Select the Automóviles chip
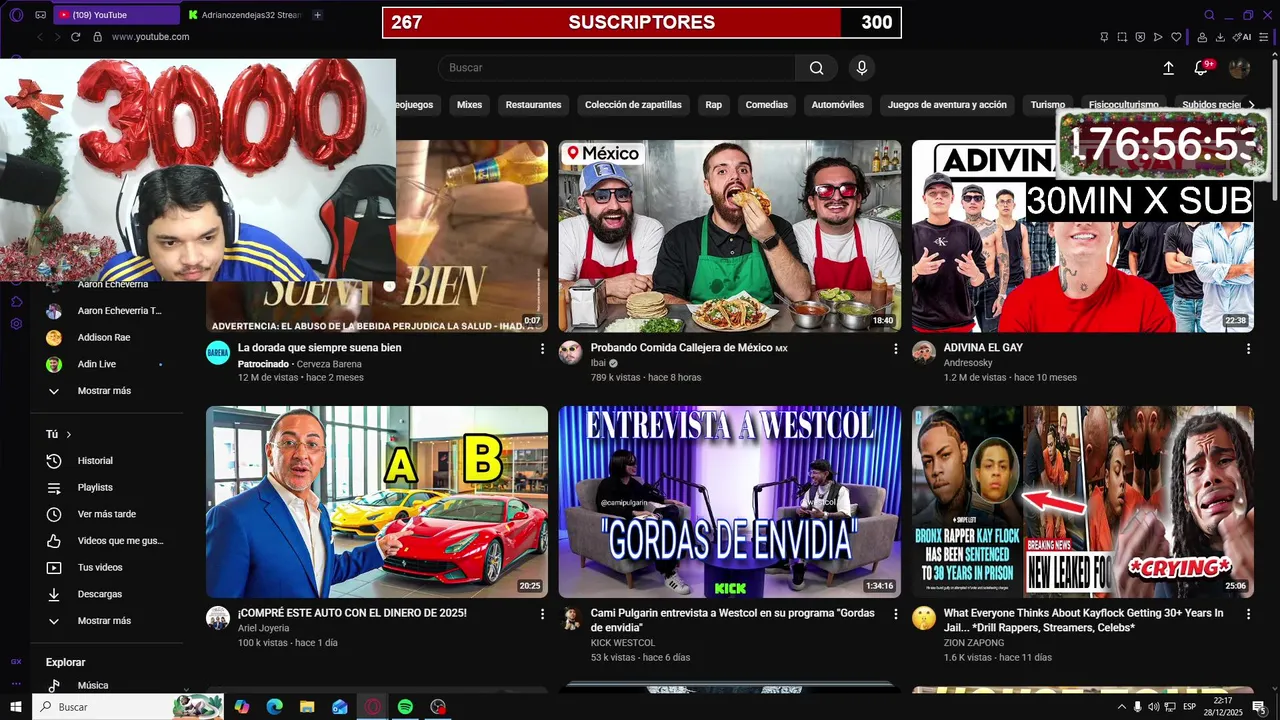Screen dimensions: 1280x720 [x=837, y=105]
